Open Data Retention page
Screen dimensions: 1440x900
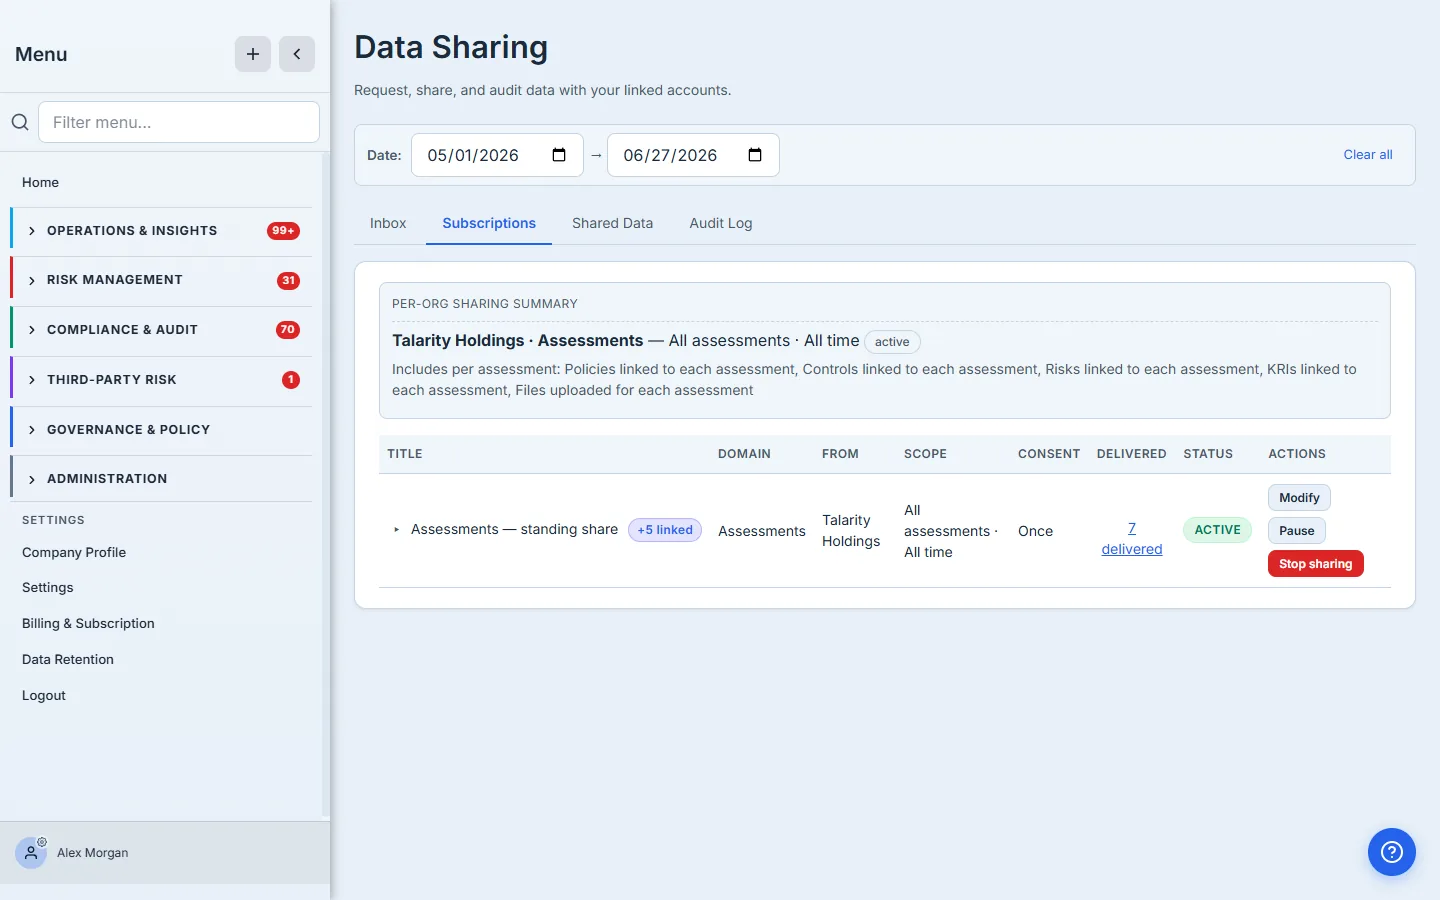pyautogui.click(x=68, y=659)
